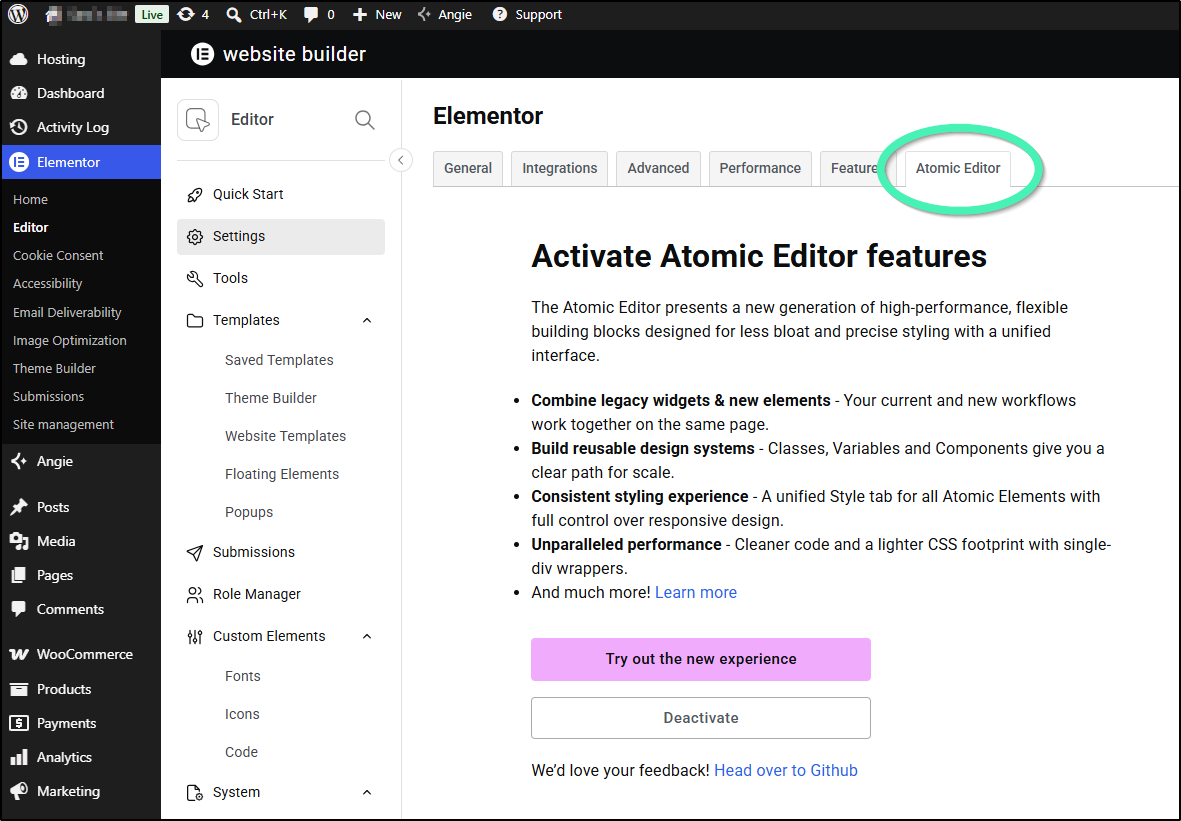Click the Editor cursor icon box
The height and width of the screenshot is (821, 1181).
click(x=198, y=120)
